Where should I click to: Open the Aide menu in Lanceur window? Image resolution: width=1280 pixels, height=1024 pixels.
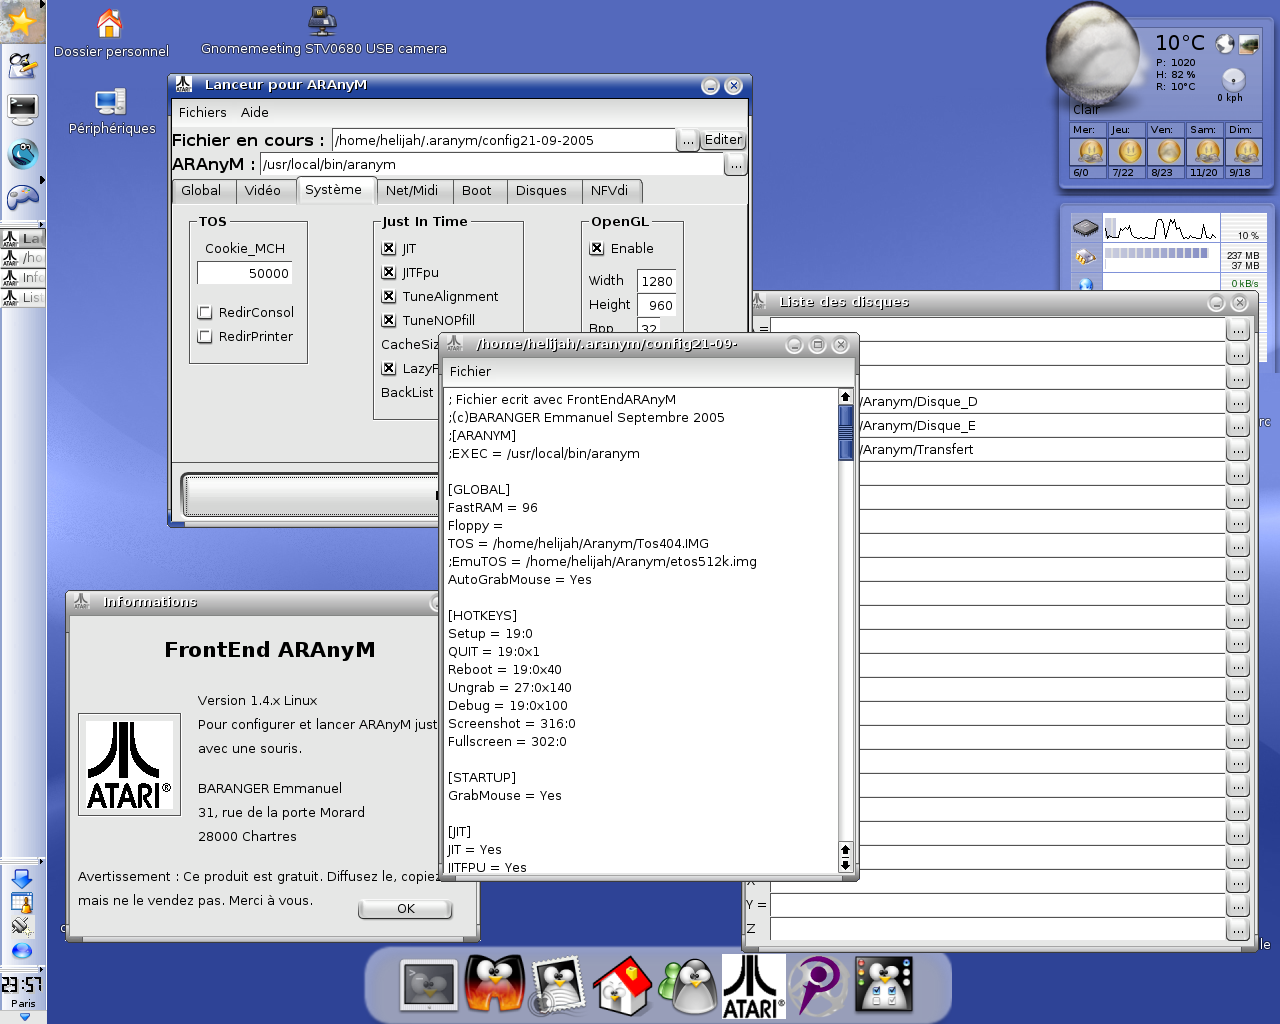[255, 113]
